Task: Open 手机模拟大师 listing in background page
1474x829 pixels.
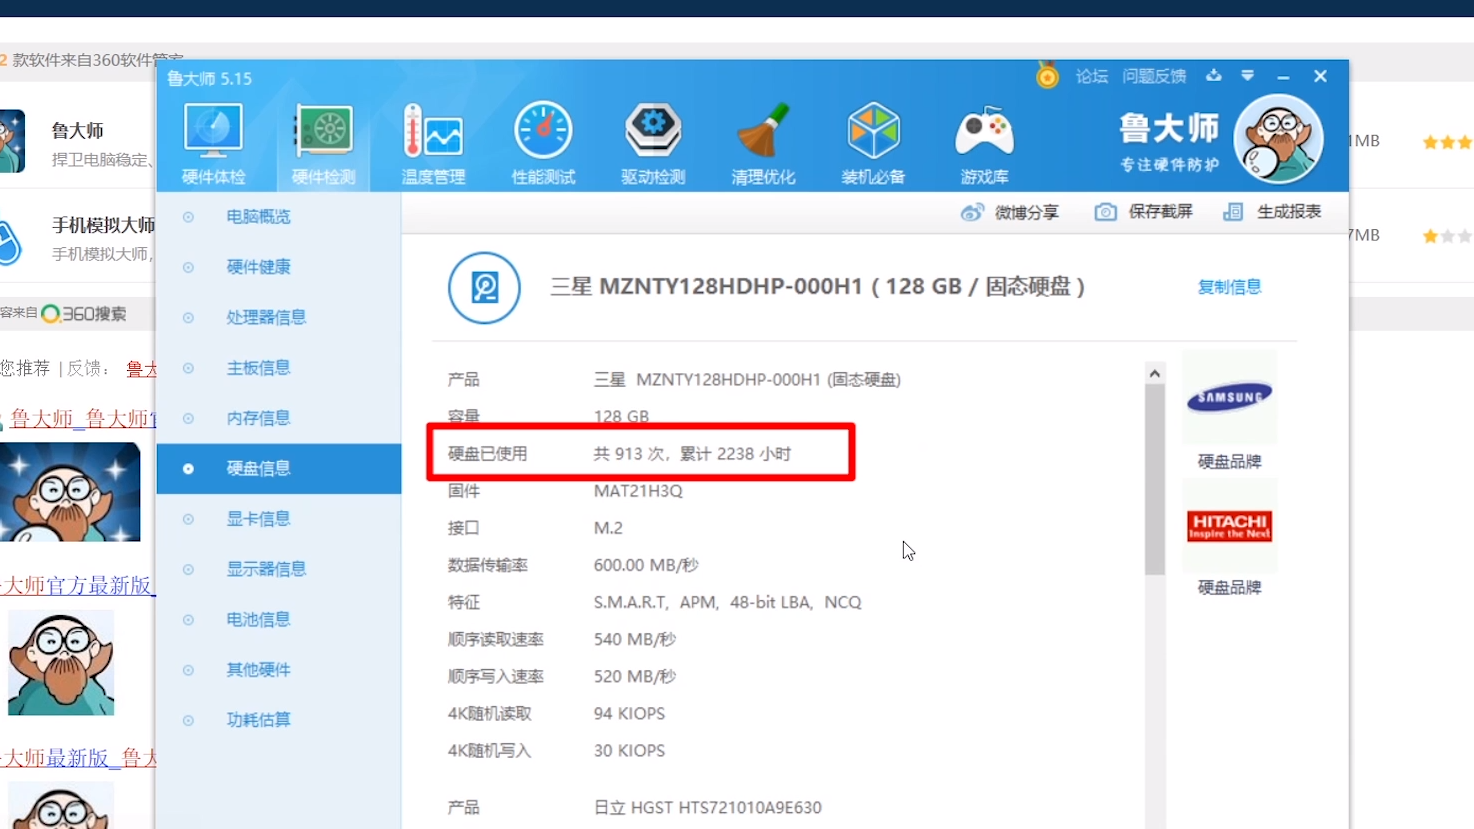Action: click(103, 225)
